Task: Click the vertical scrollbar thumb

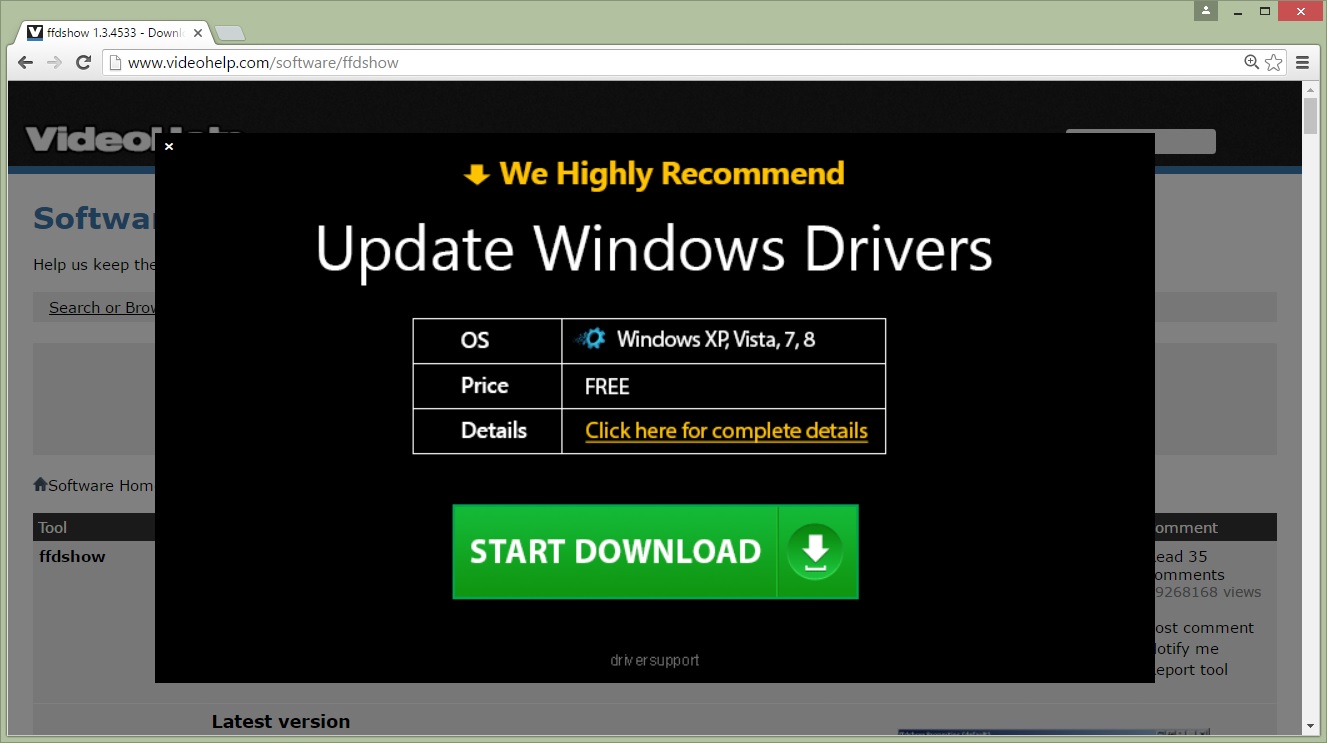Action: pos(1310,116)
